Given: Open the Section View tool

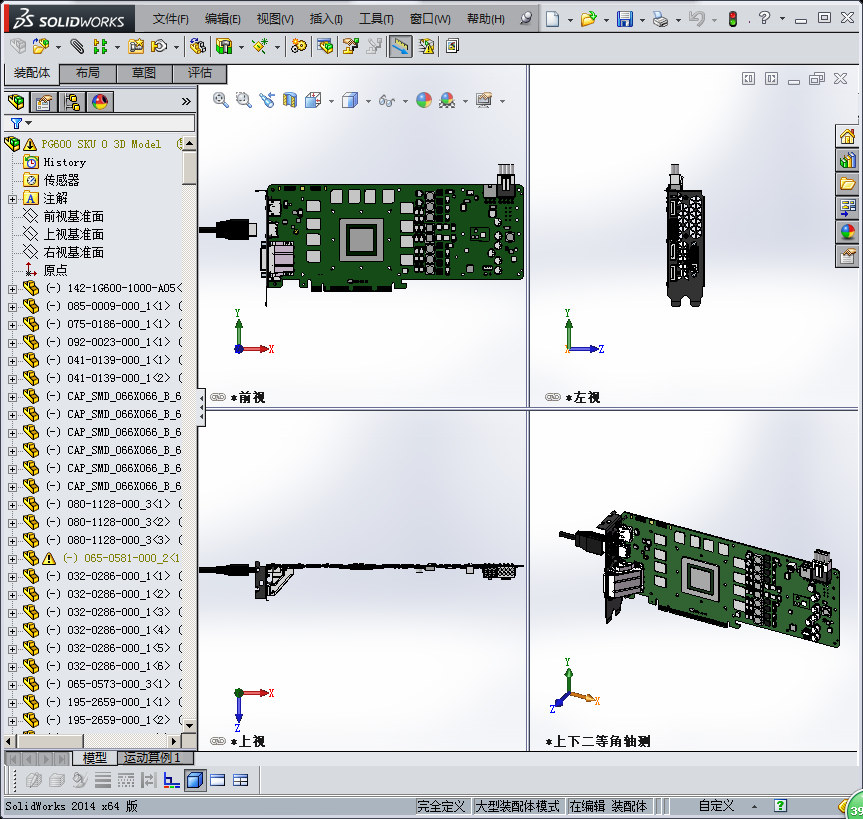Looking at the screenshot, I should click(x=290, y=100).
